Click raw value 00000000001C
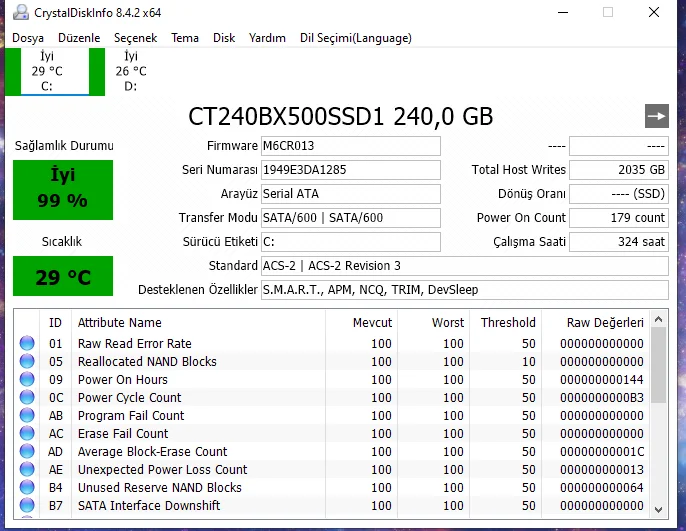686x531 pixels. pyautogui.click(x=602, y=451)
